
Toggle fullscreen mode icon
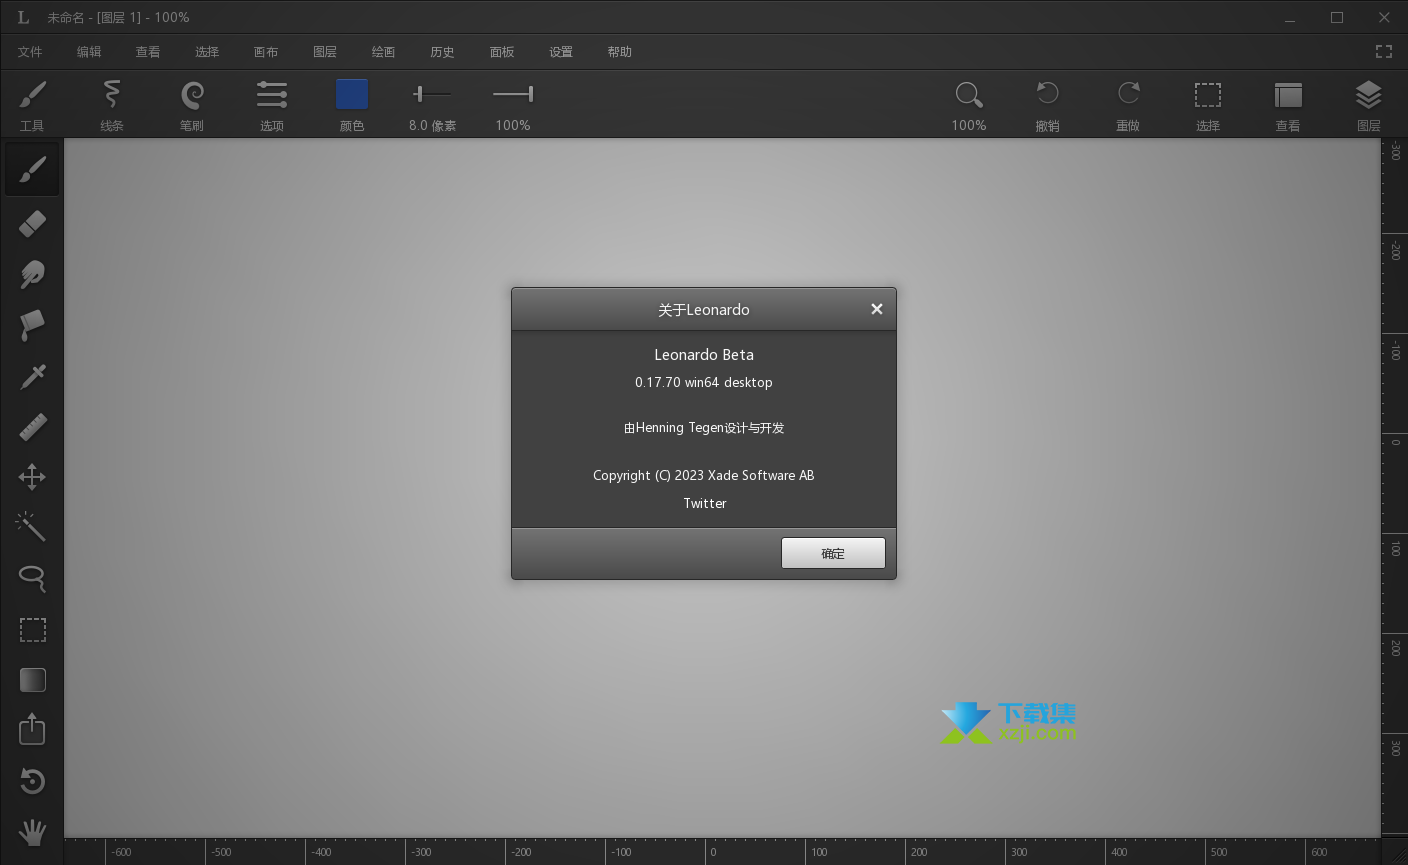click(1384, 51)
